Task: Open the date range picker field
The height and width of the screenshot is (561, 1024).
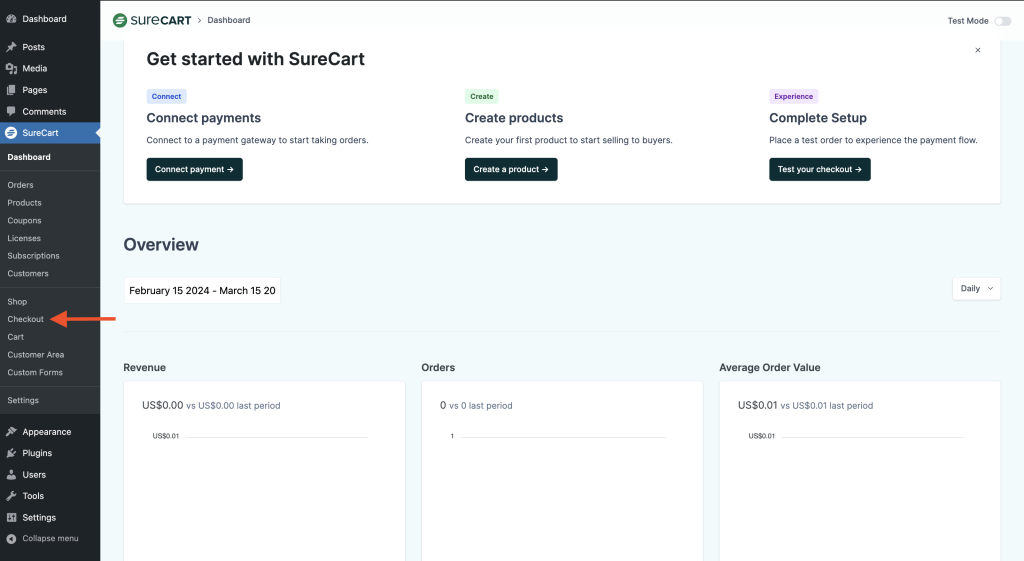Action: point(202,291)
